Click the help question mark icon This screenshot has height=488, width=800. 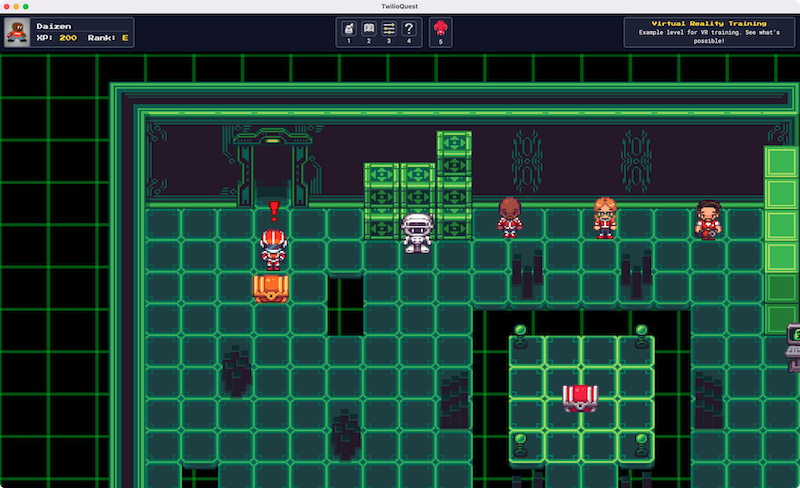[408, 29]
